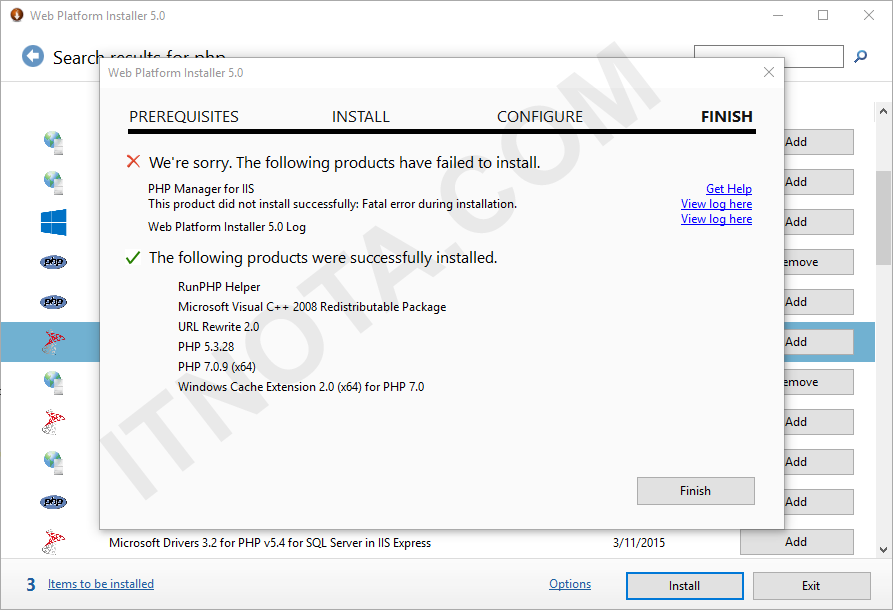Viewport: 893px width, 610px height.
Task: Switch to the PREREQUISITES step
Action: [x=184, y=116]
